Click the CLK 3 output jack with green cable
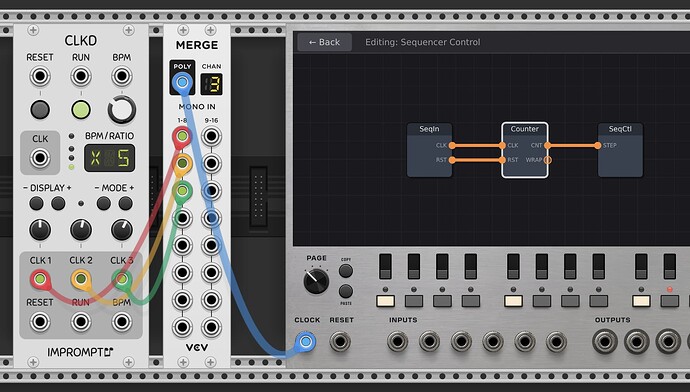This screenshot has height=392, width=690. click(x=122, y=279)
